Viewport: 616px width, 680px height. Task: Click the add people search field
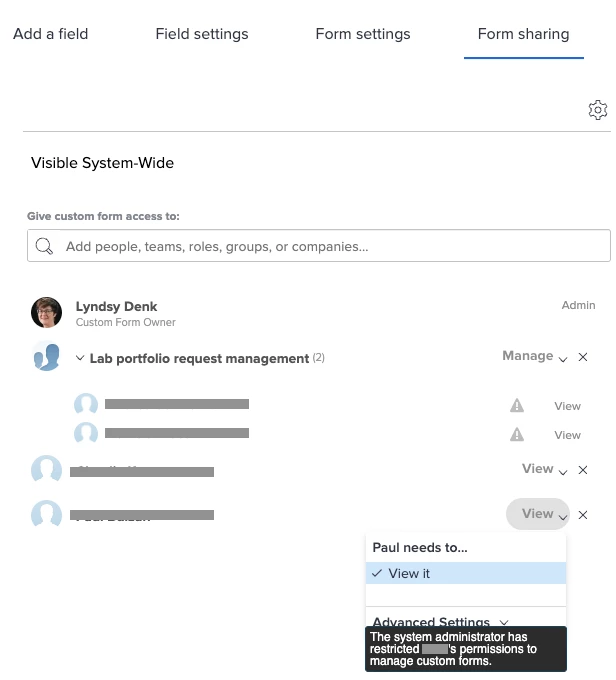pos(319,245)
